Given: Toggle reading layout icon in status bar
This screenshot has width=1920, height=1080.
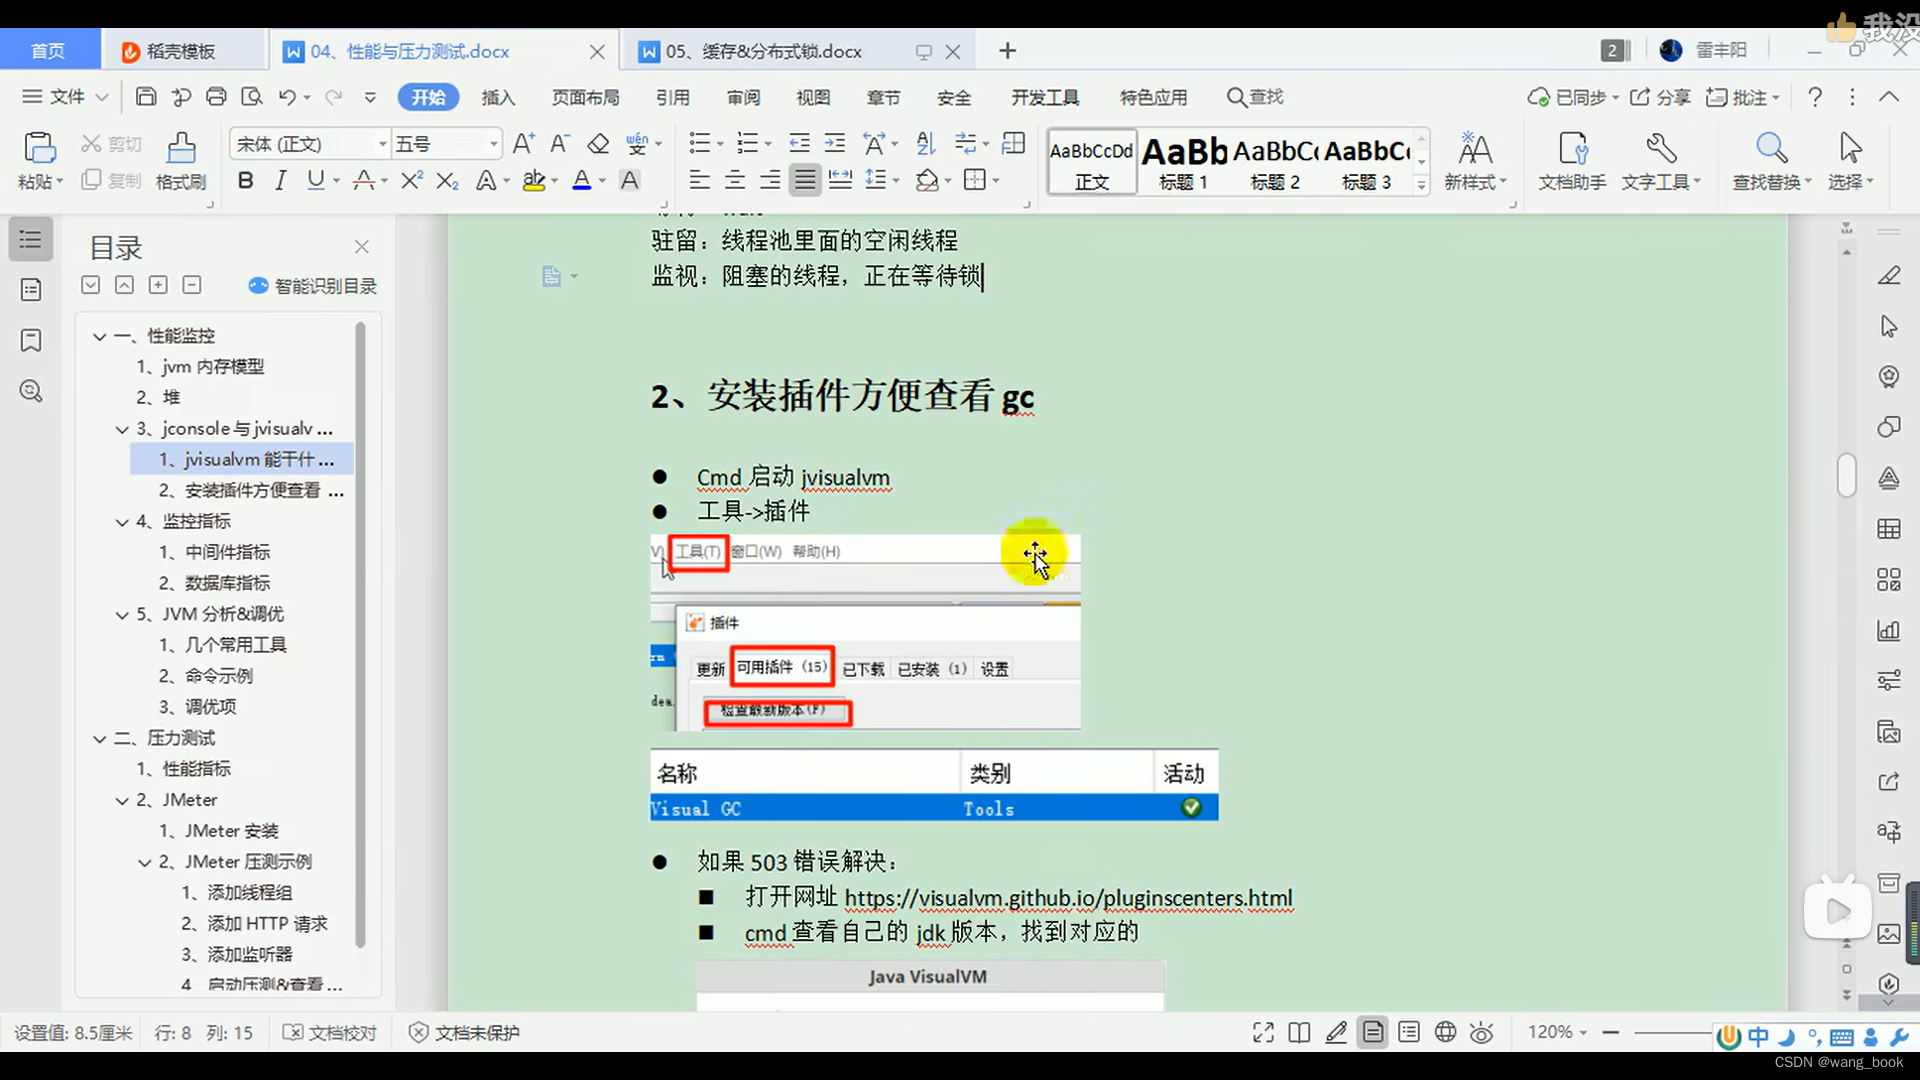Looking at the screenshot, I should [x=1299, y=1033].
